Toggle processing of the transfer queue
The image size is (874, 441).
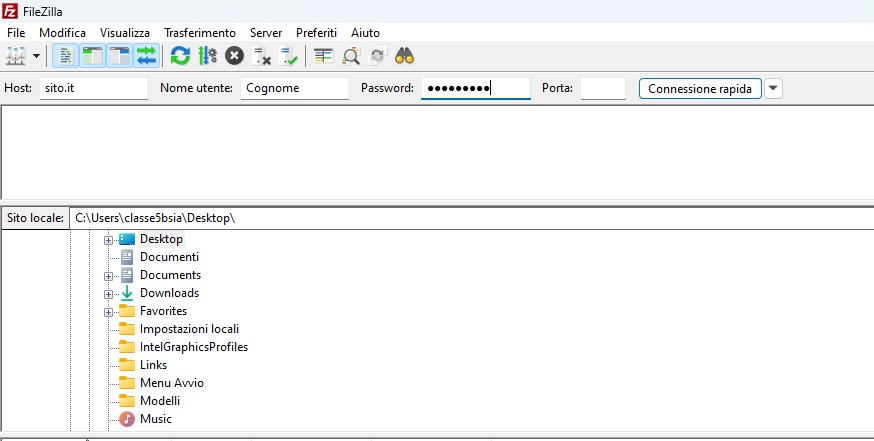click(x=207, y=56)
